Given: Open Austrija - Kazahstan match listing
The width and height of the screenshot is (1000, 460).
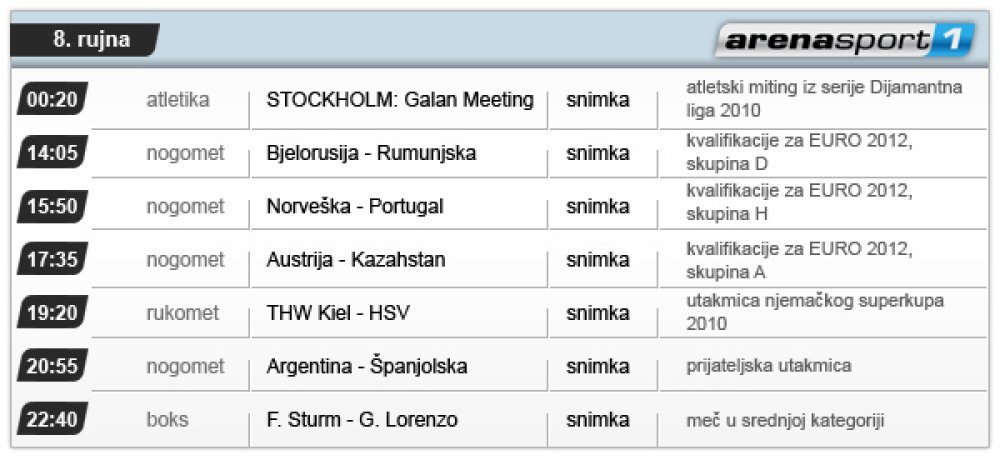Looking at the screenshot, I should 356,260.
